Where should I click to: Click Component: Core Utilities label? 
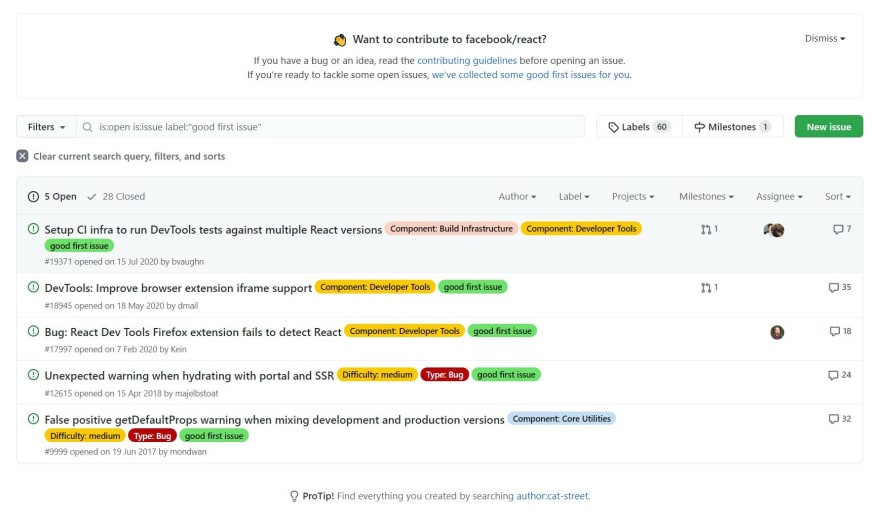tap(561, 418)
